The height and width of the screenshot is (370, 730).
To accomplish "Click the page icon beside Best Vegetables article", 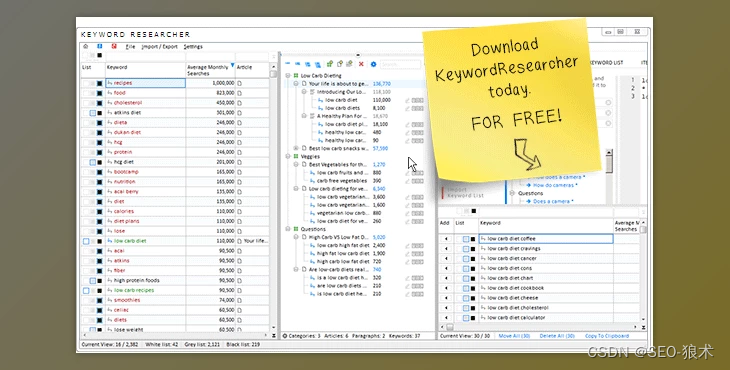I will [x=304, y=165].
